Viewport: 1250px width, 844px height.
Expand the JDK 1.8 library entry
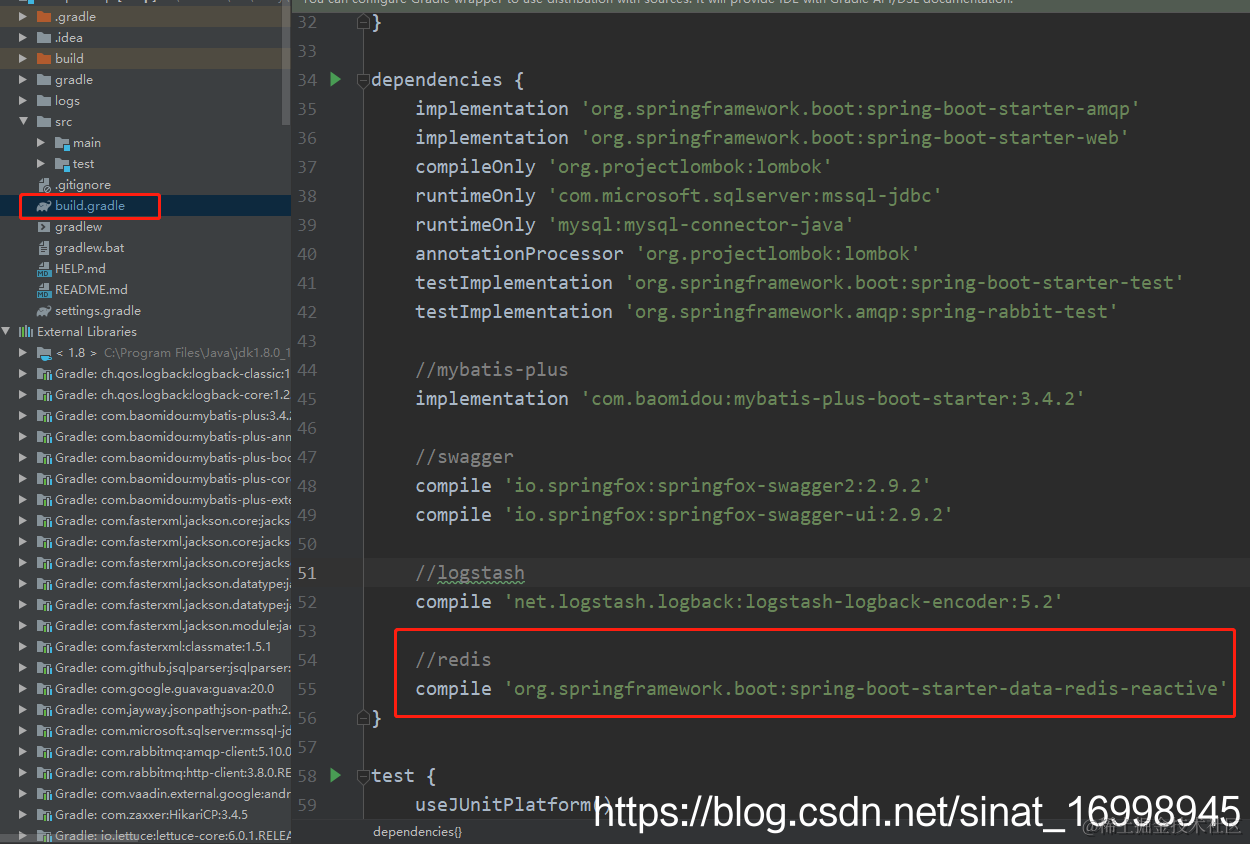point(23,352)
